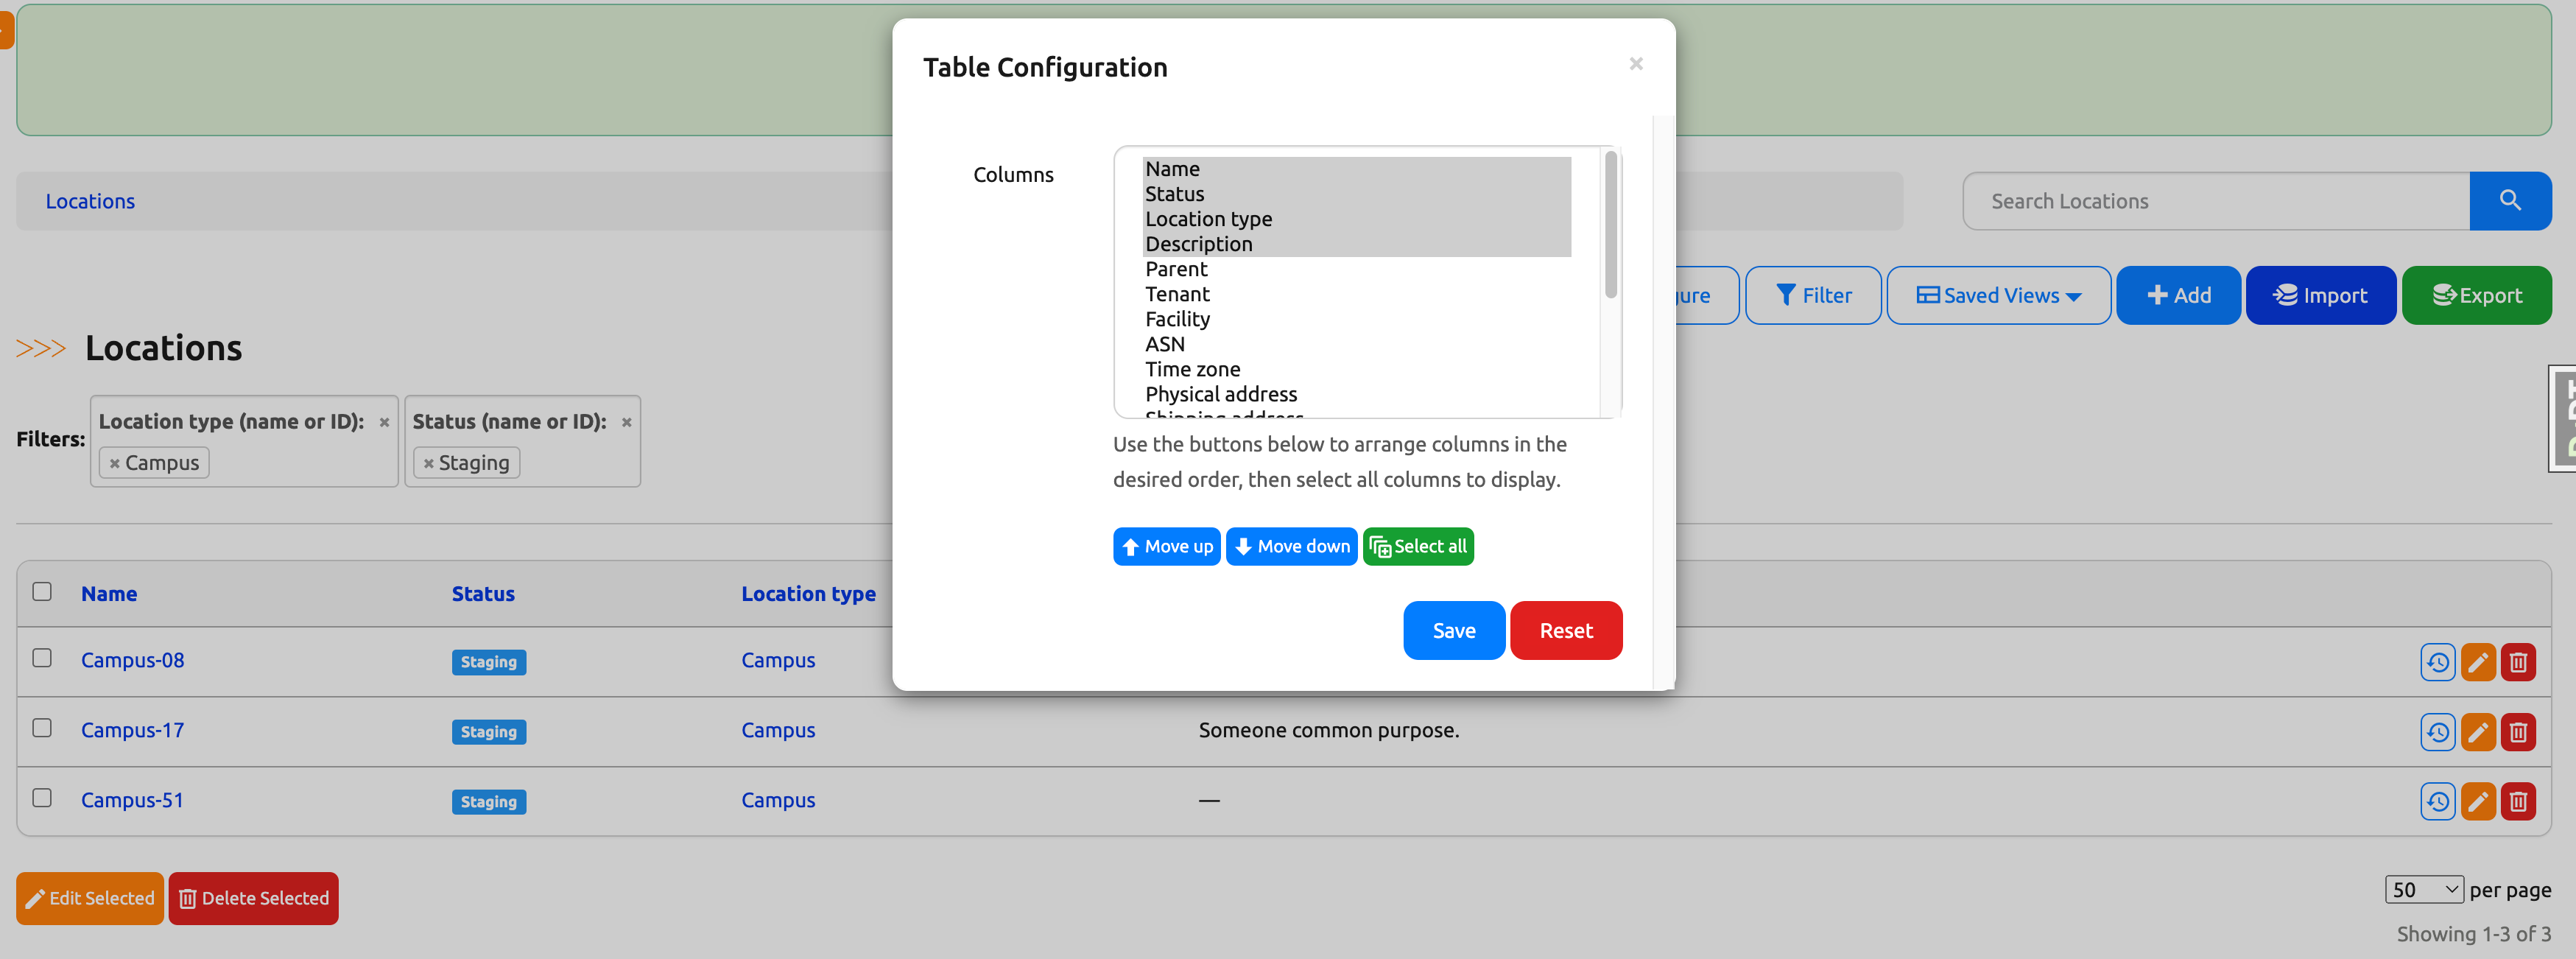
Task: Toggle the select-all checkbox in table header
Action: [x=41, y=592]
